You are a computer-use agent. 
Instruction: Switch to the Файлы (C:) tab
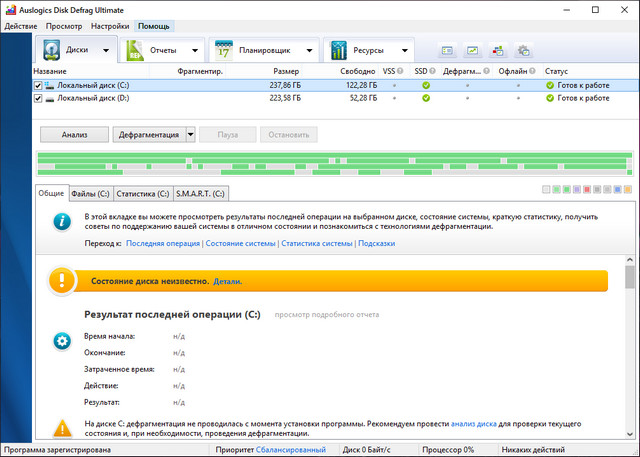click(x=90, y=193)
